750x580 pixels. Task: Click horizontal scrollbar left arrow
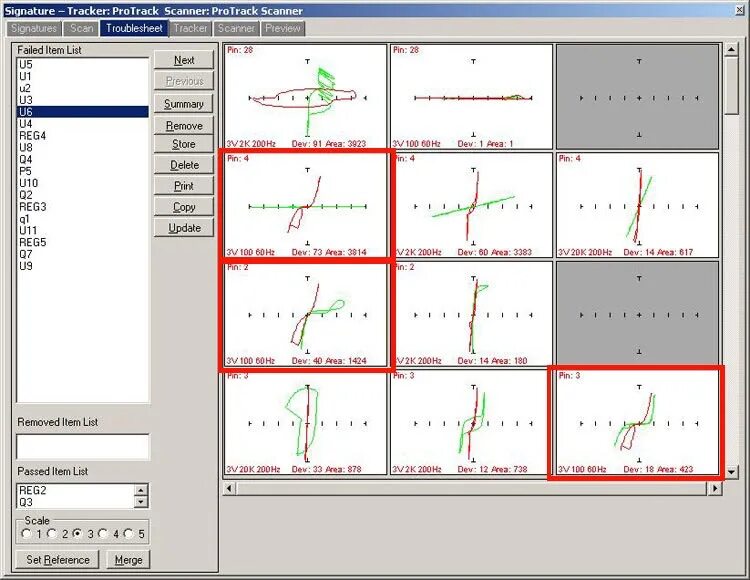pos(229,488)
